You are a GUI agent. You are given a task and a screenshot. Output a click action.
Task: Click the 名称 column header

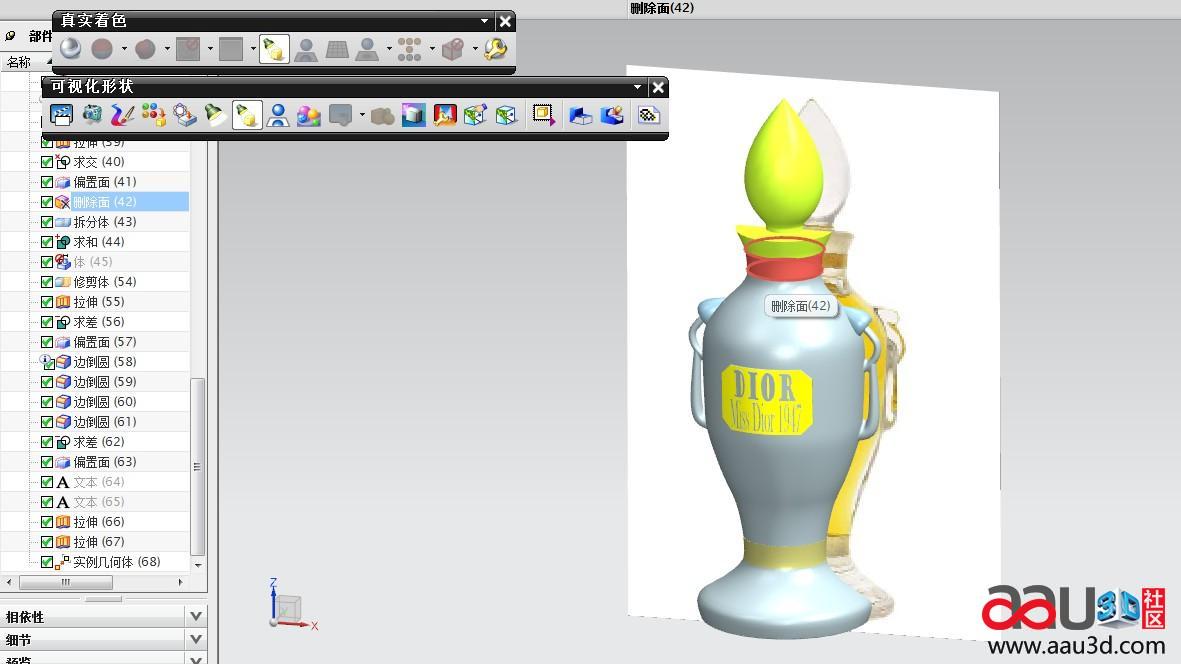tap(19, 62)
